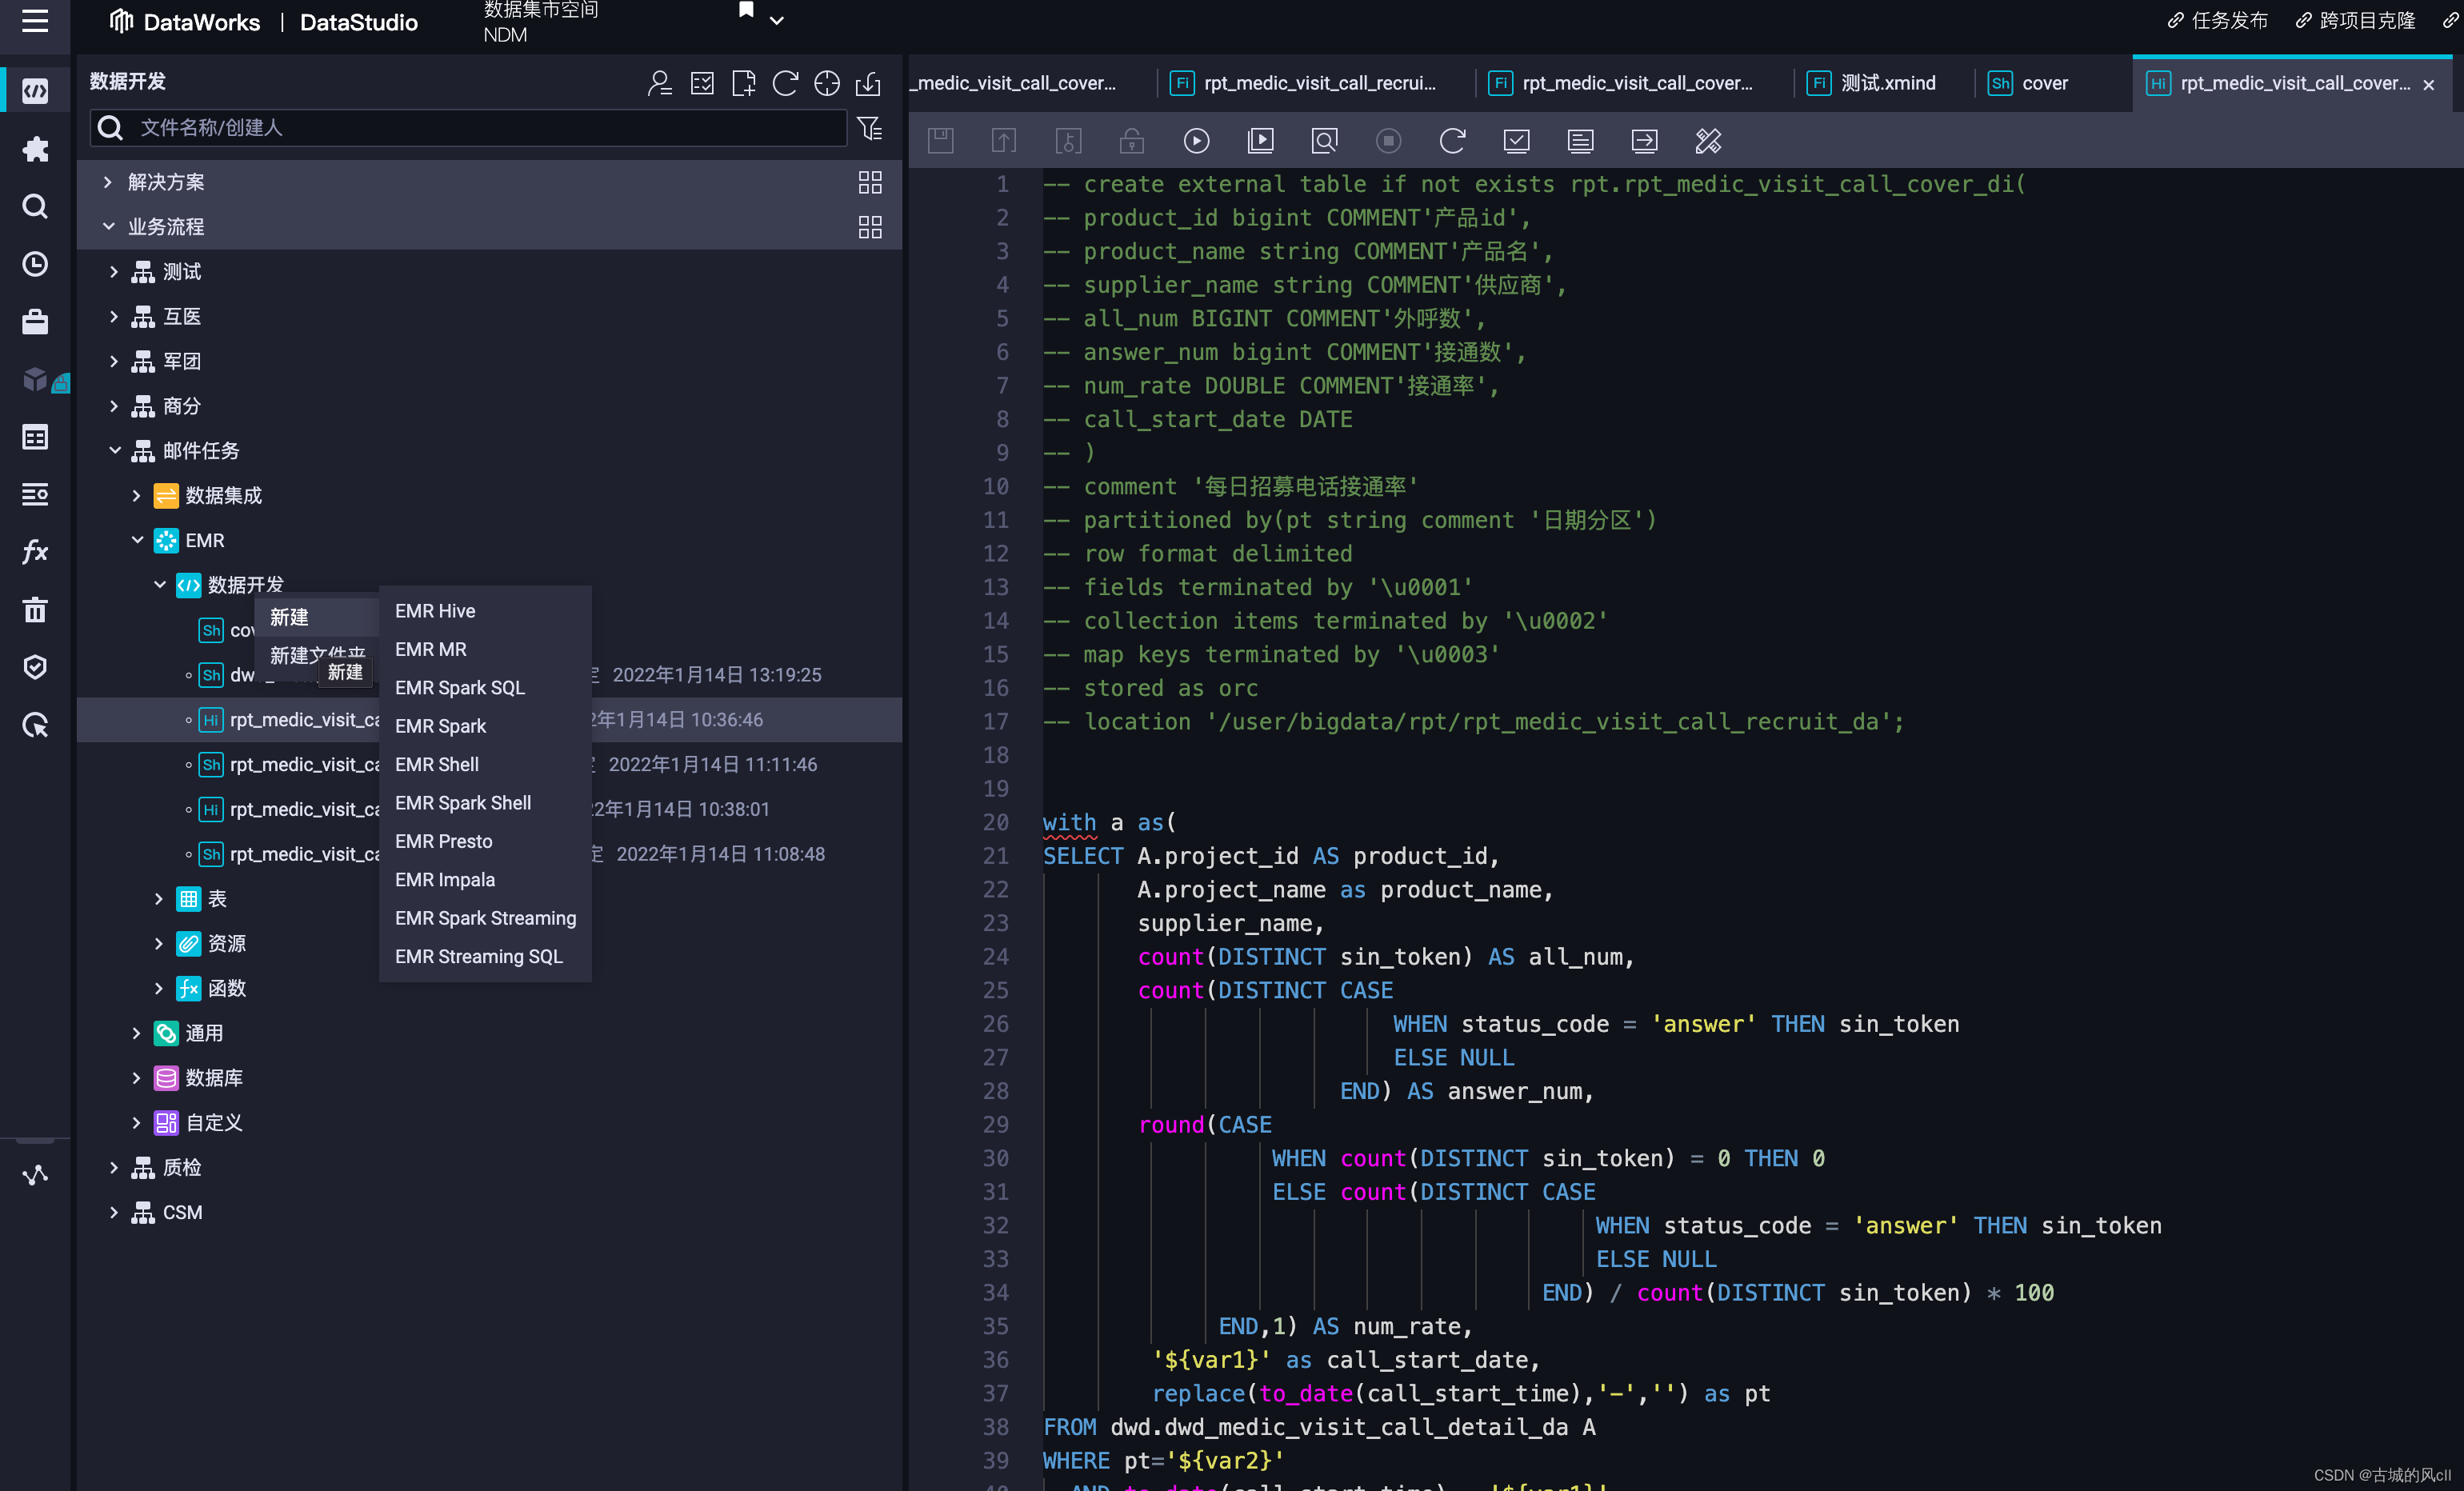Click the filter icon beside search box
The width and height of the screenshot is (2464, 1491).
[869, 128]
